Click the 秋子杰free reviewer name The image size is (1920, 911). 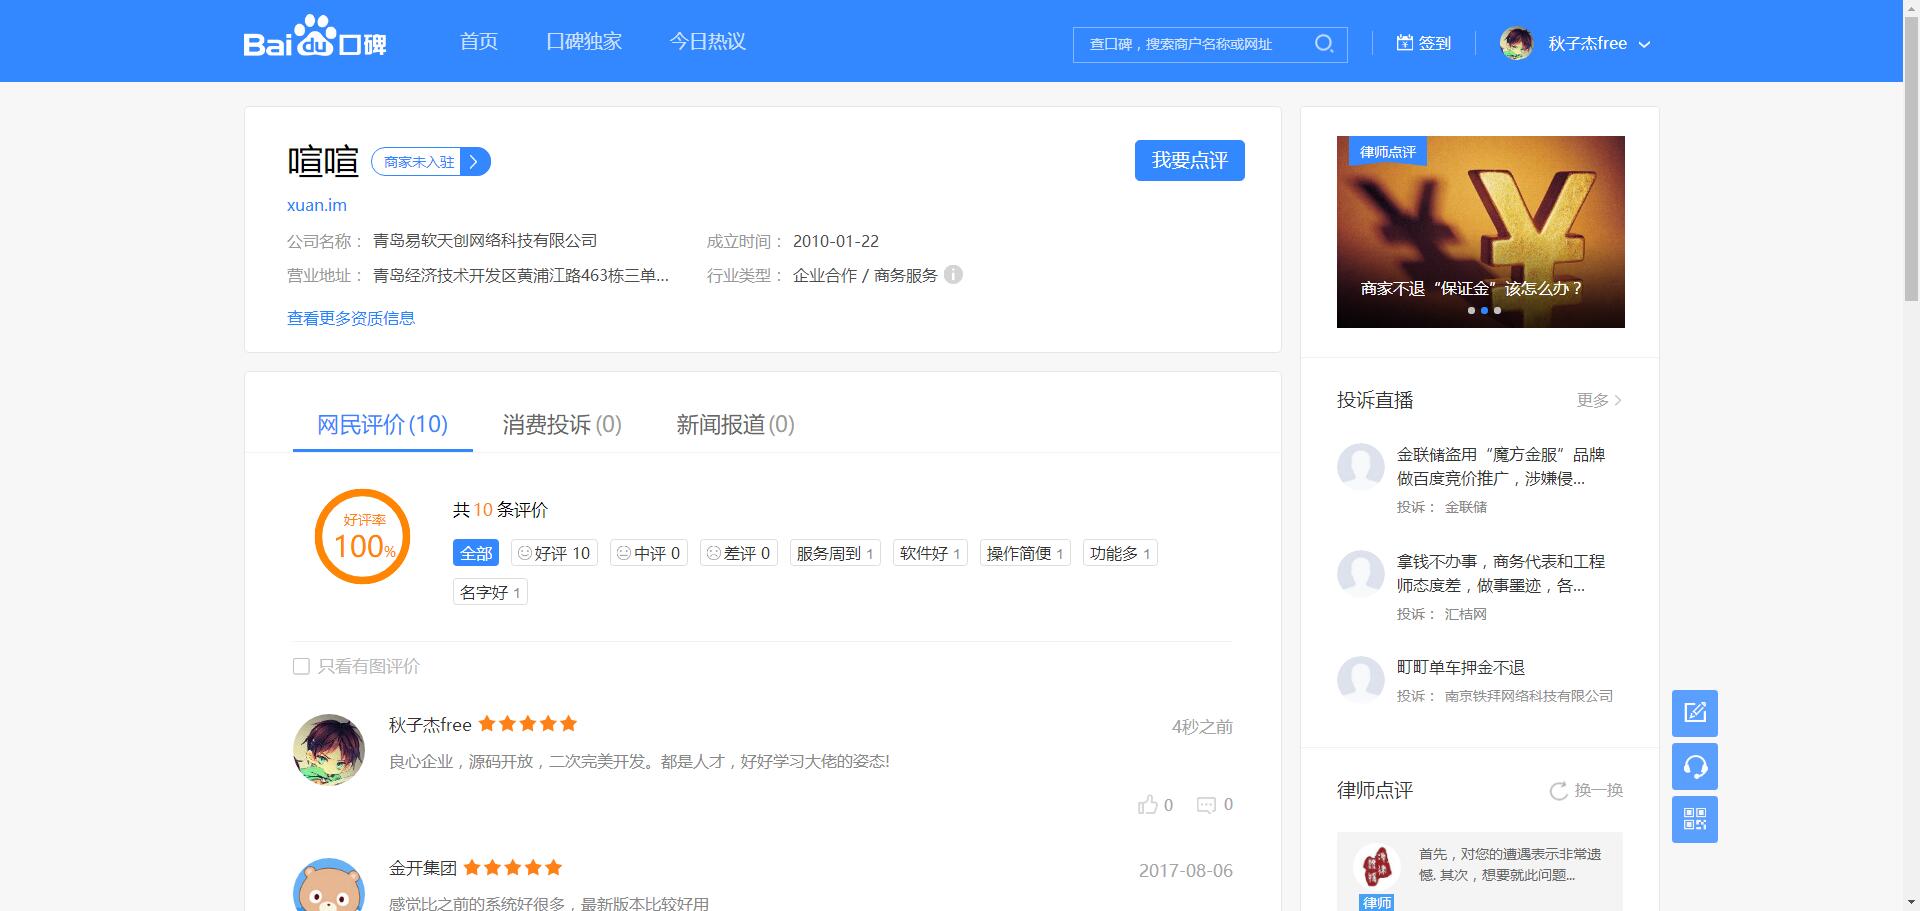[430, 725]
